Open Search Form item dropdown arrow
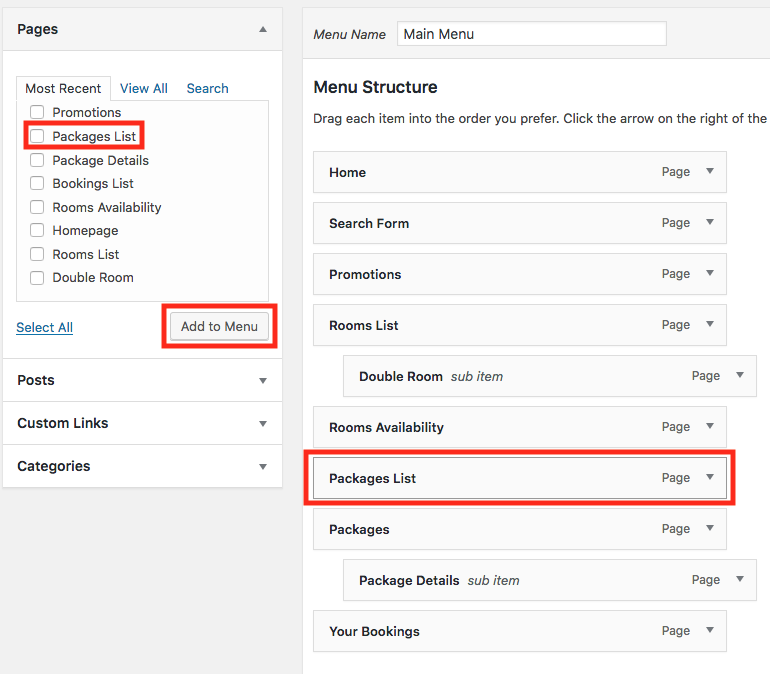This screenshot has height=674, width=770. click(710, 222)
